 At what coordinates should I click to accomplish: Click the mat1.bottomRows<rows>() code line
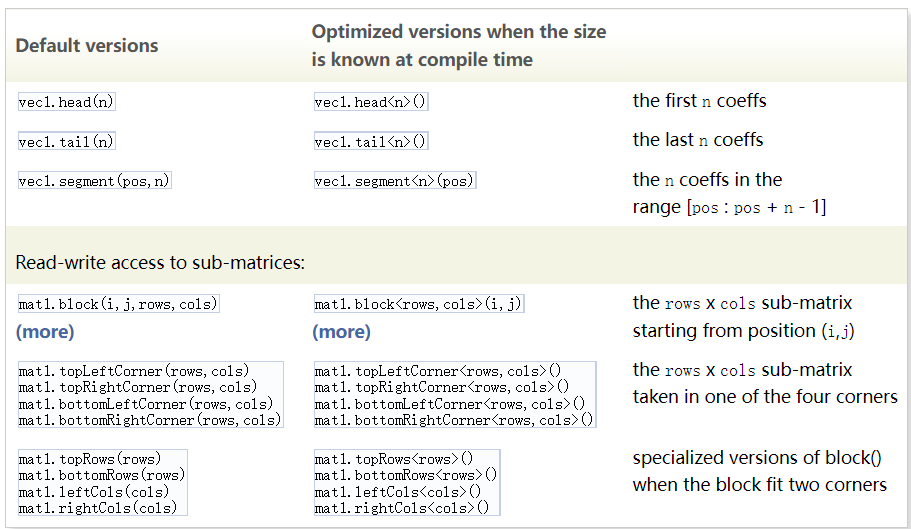[x=405, y=475]
